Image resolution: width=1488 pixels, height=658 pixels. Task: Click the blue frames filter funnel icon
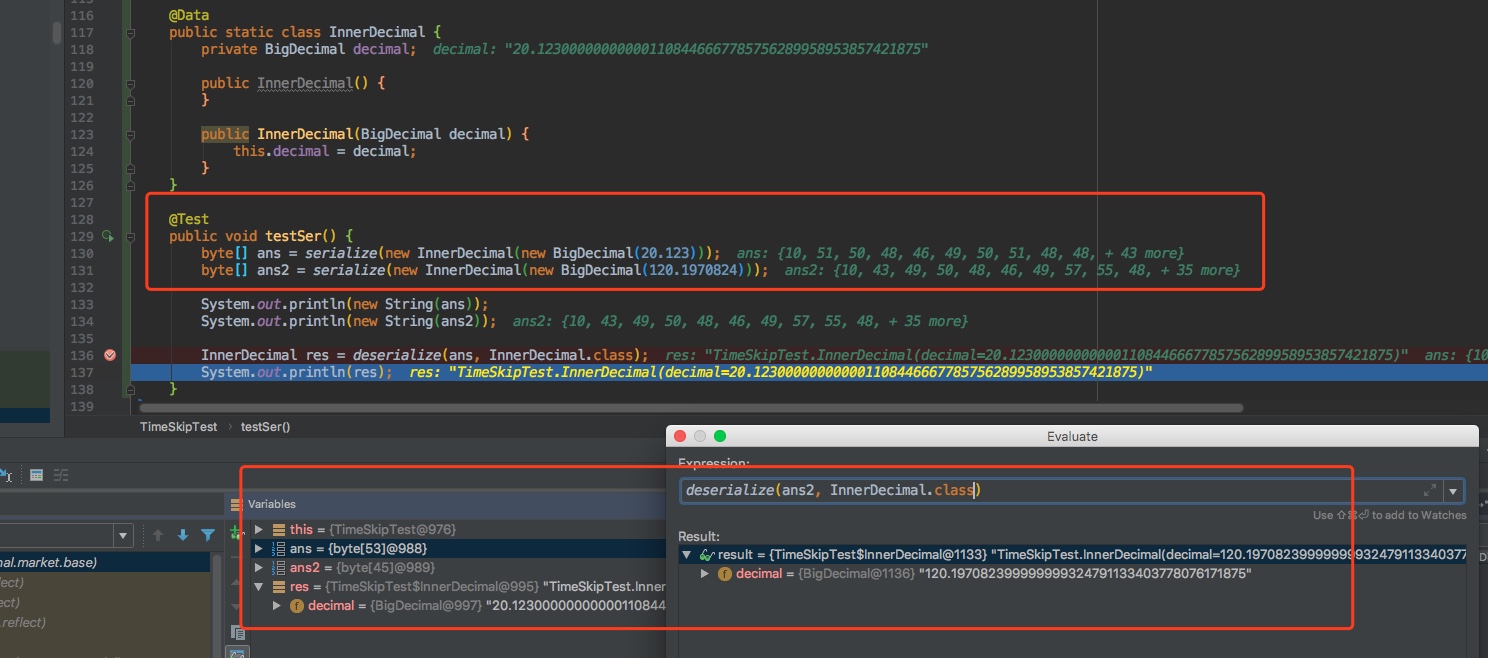[208, 535]
